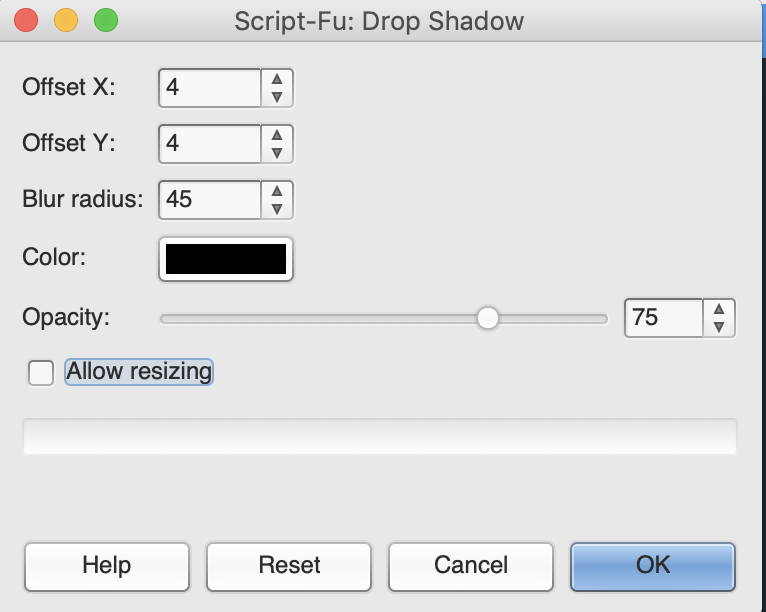This screenshot has width=766, height=612.
Task: Open the black shadow Color picker
Action: pos(226,259)
